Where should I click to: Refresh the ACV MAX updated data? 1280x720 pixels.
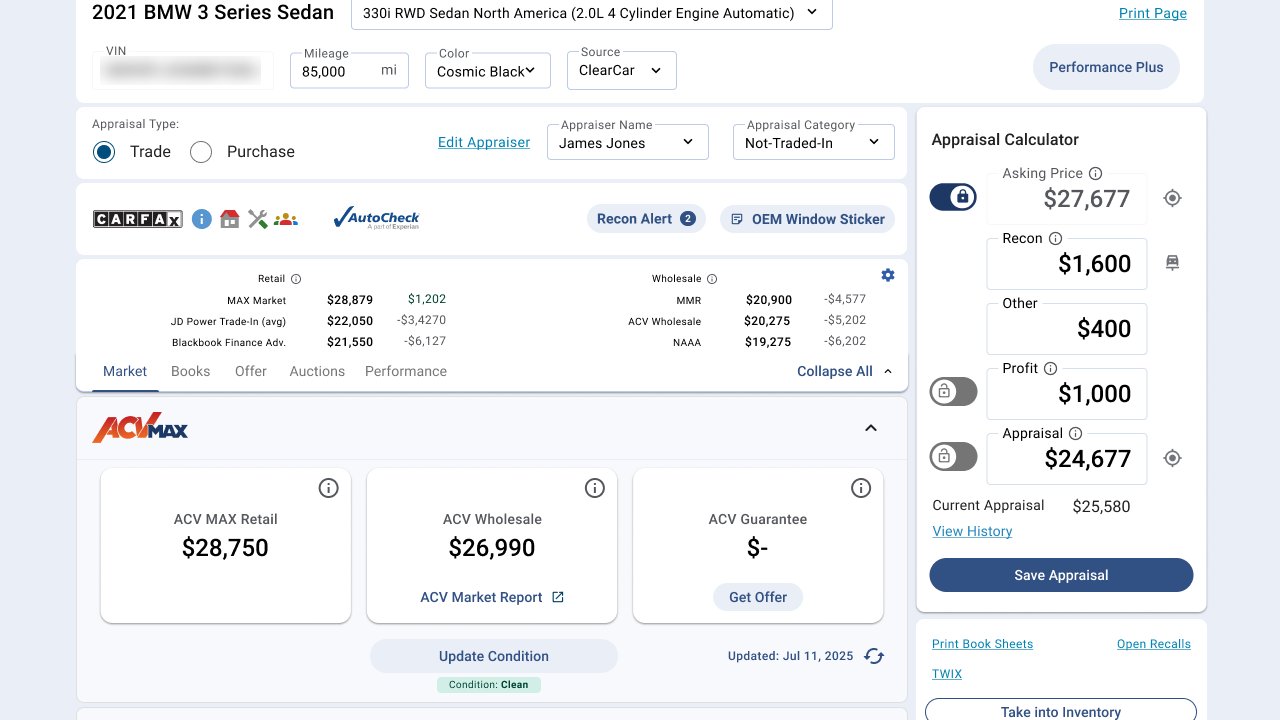click(874, 656)
